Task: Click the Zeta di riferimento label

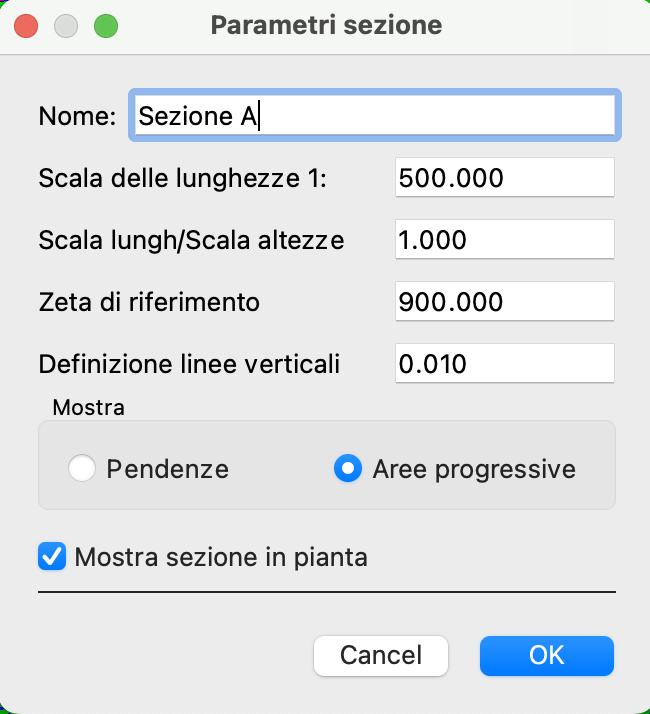Action: (x=149, y=302)
